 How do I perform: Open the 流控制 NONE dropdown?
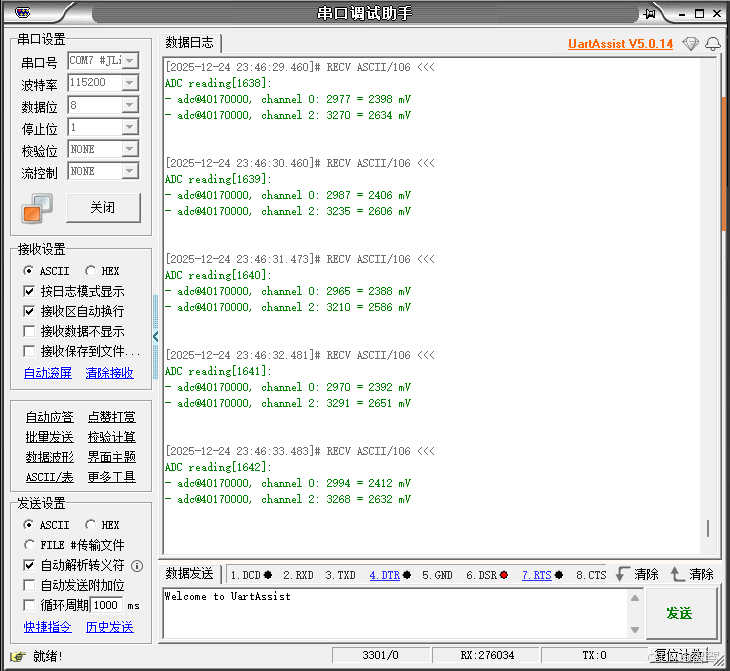click(x=130, y=171)
